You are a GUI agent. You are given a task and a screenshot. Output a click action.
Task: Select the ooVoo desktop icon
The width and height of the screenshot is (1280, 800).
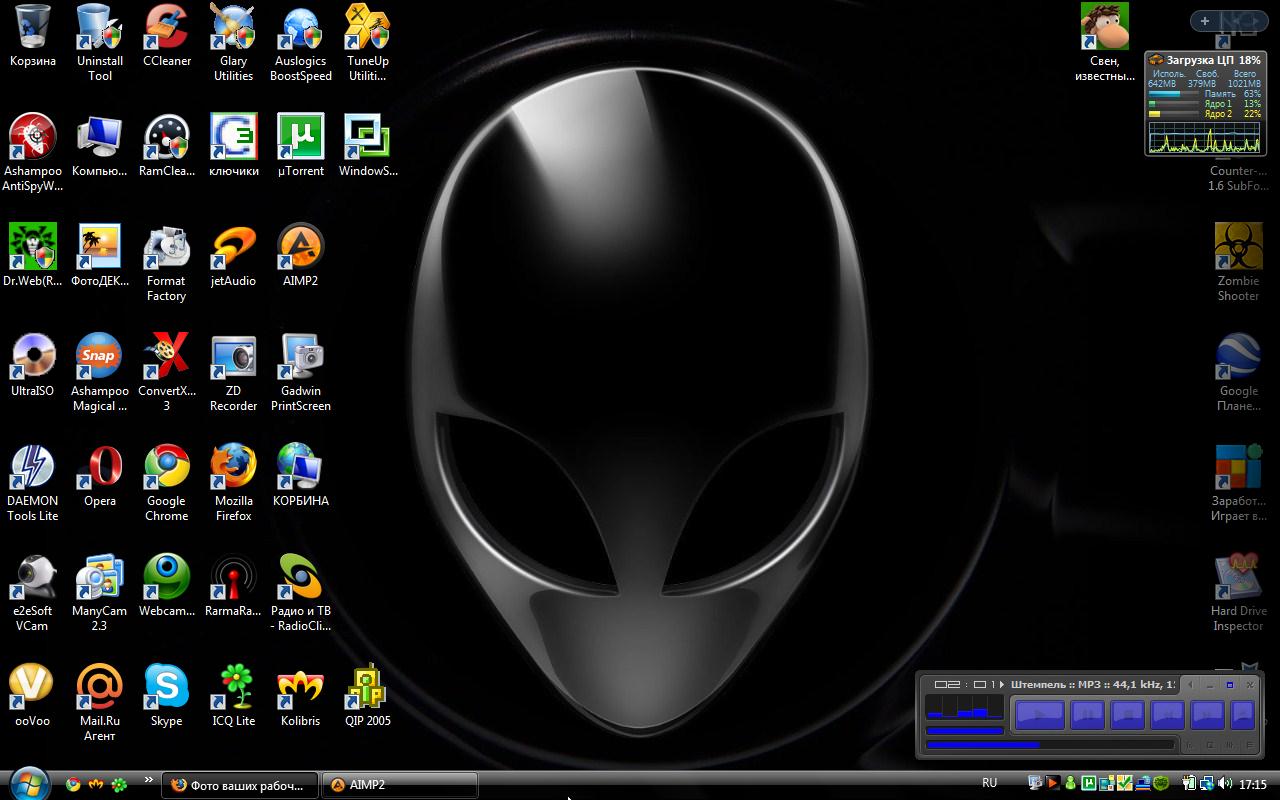[x=33, y=697]
